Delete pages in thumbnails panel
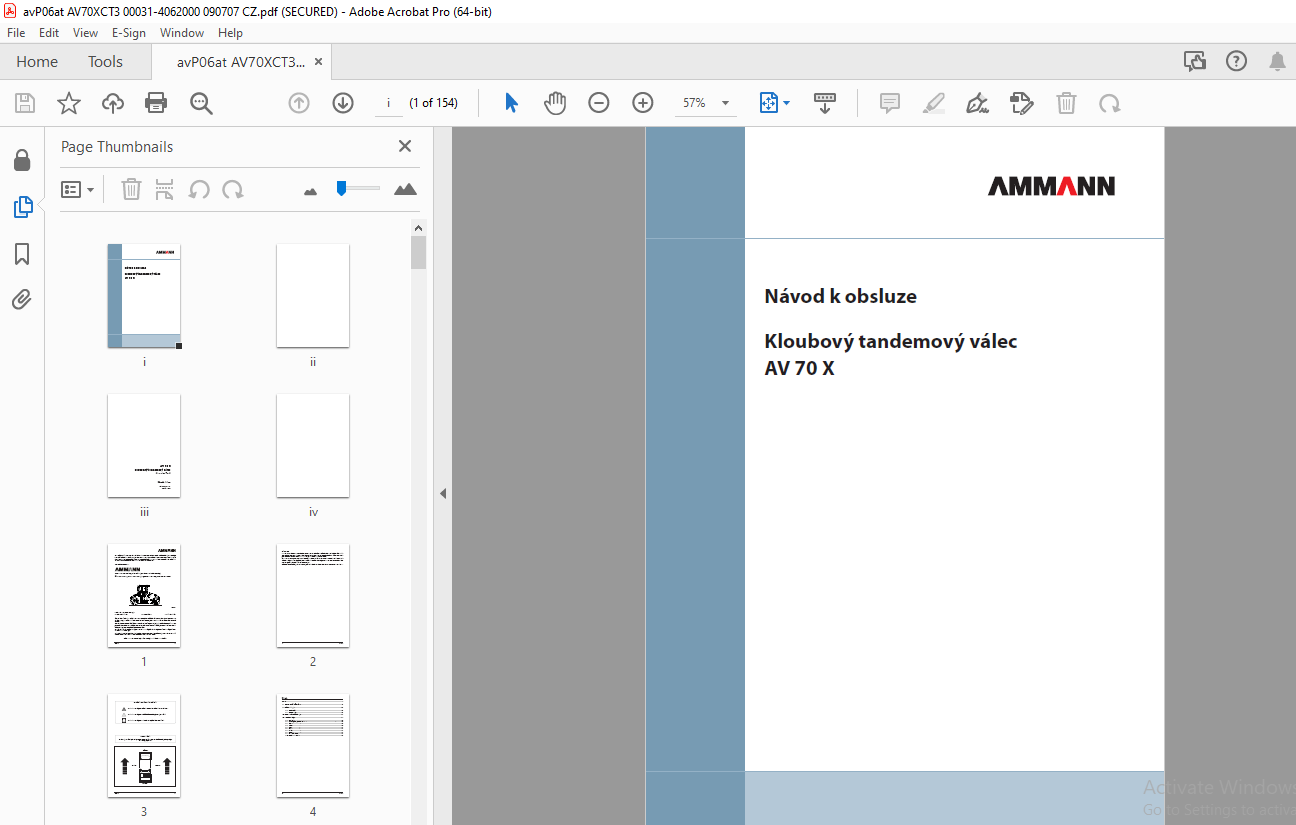 pos(131,189)
